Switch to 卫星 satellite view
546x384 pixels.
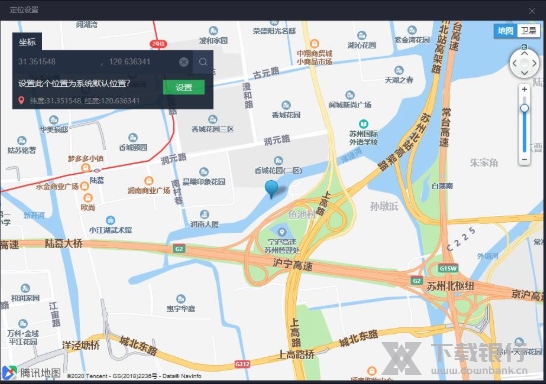pyautogui.click(x=528, y=31)
